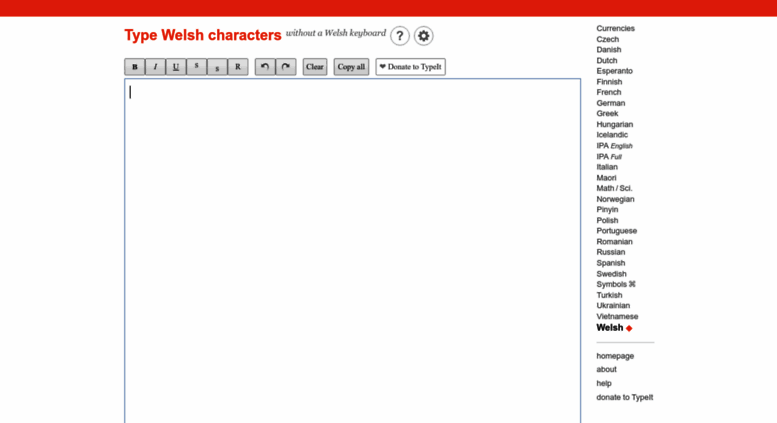Switch to the French keyboard
This screenshot has width=777, height=423.
(609, 92)
